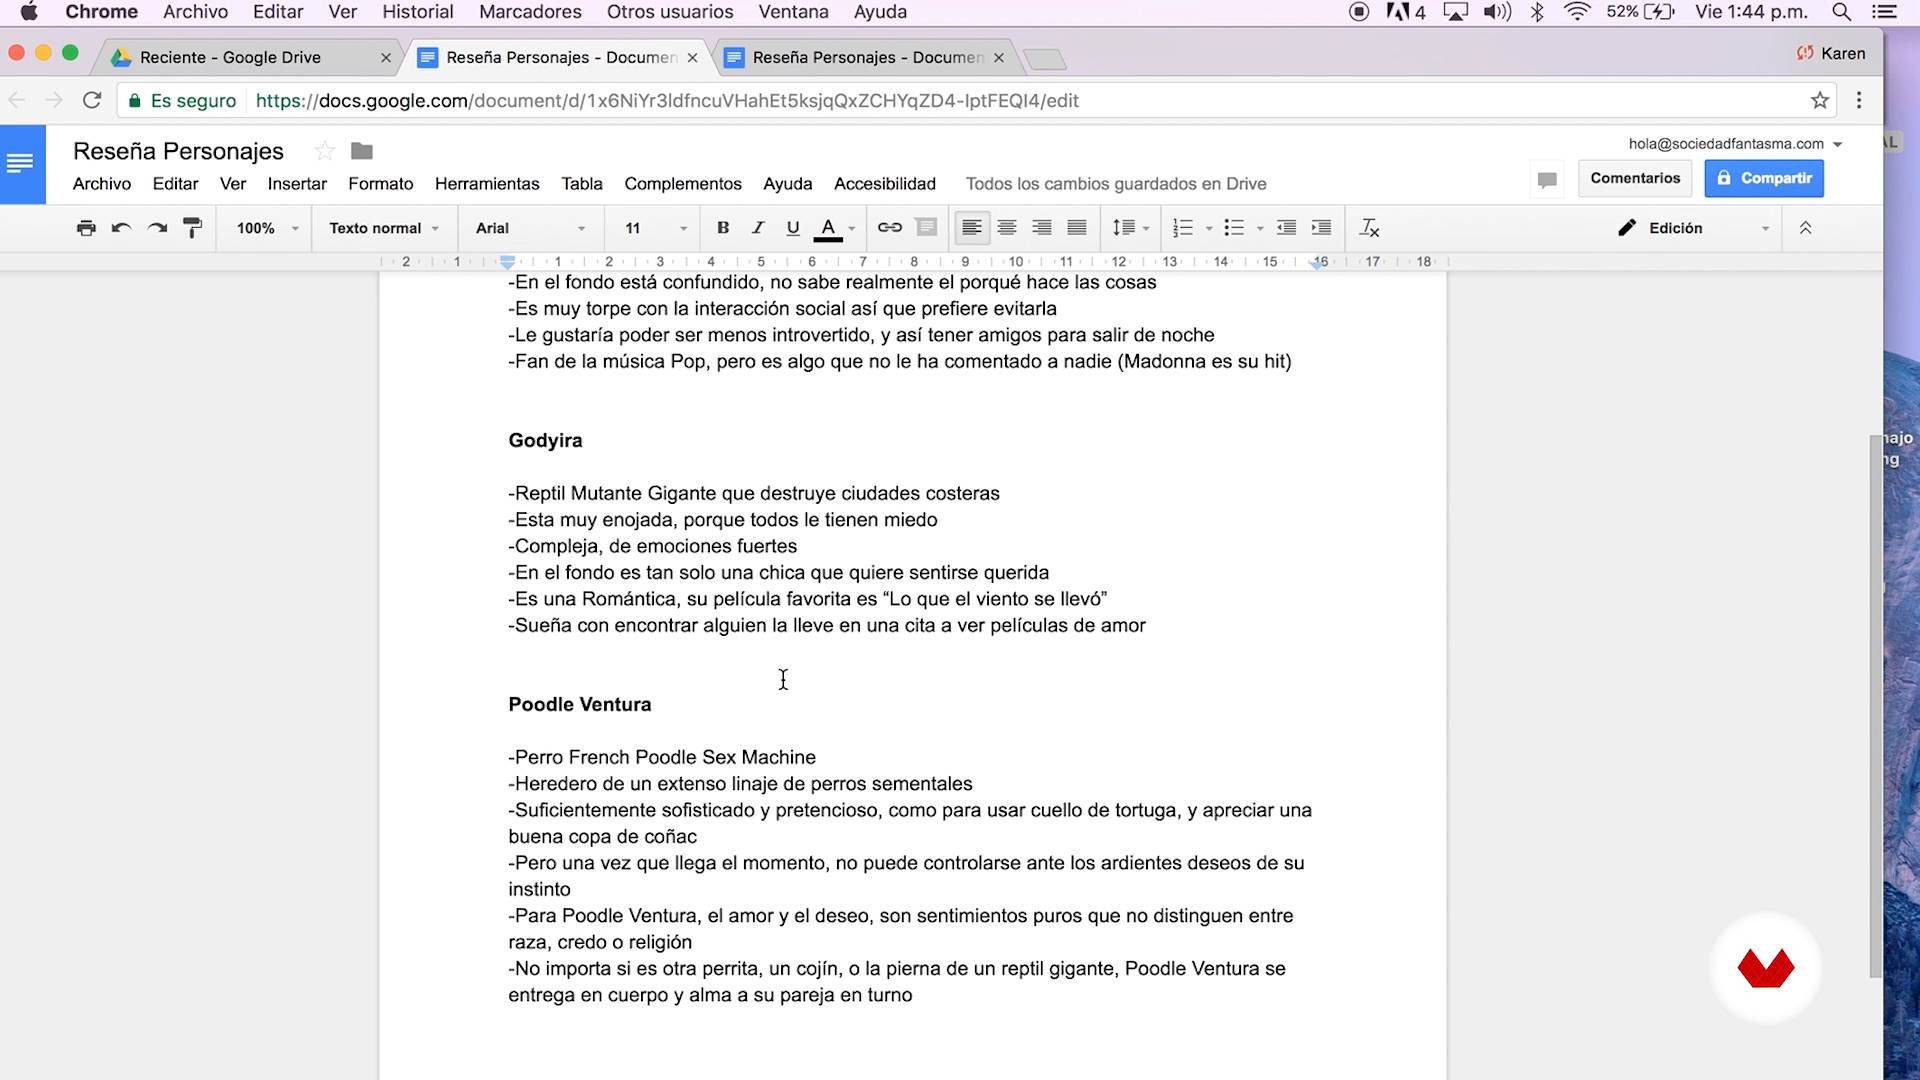The image size is (1920, 1080).
Task: Click the Print icon in toolbar
Action: (x=86, y=228)
